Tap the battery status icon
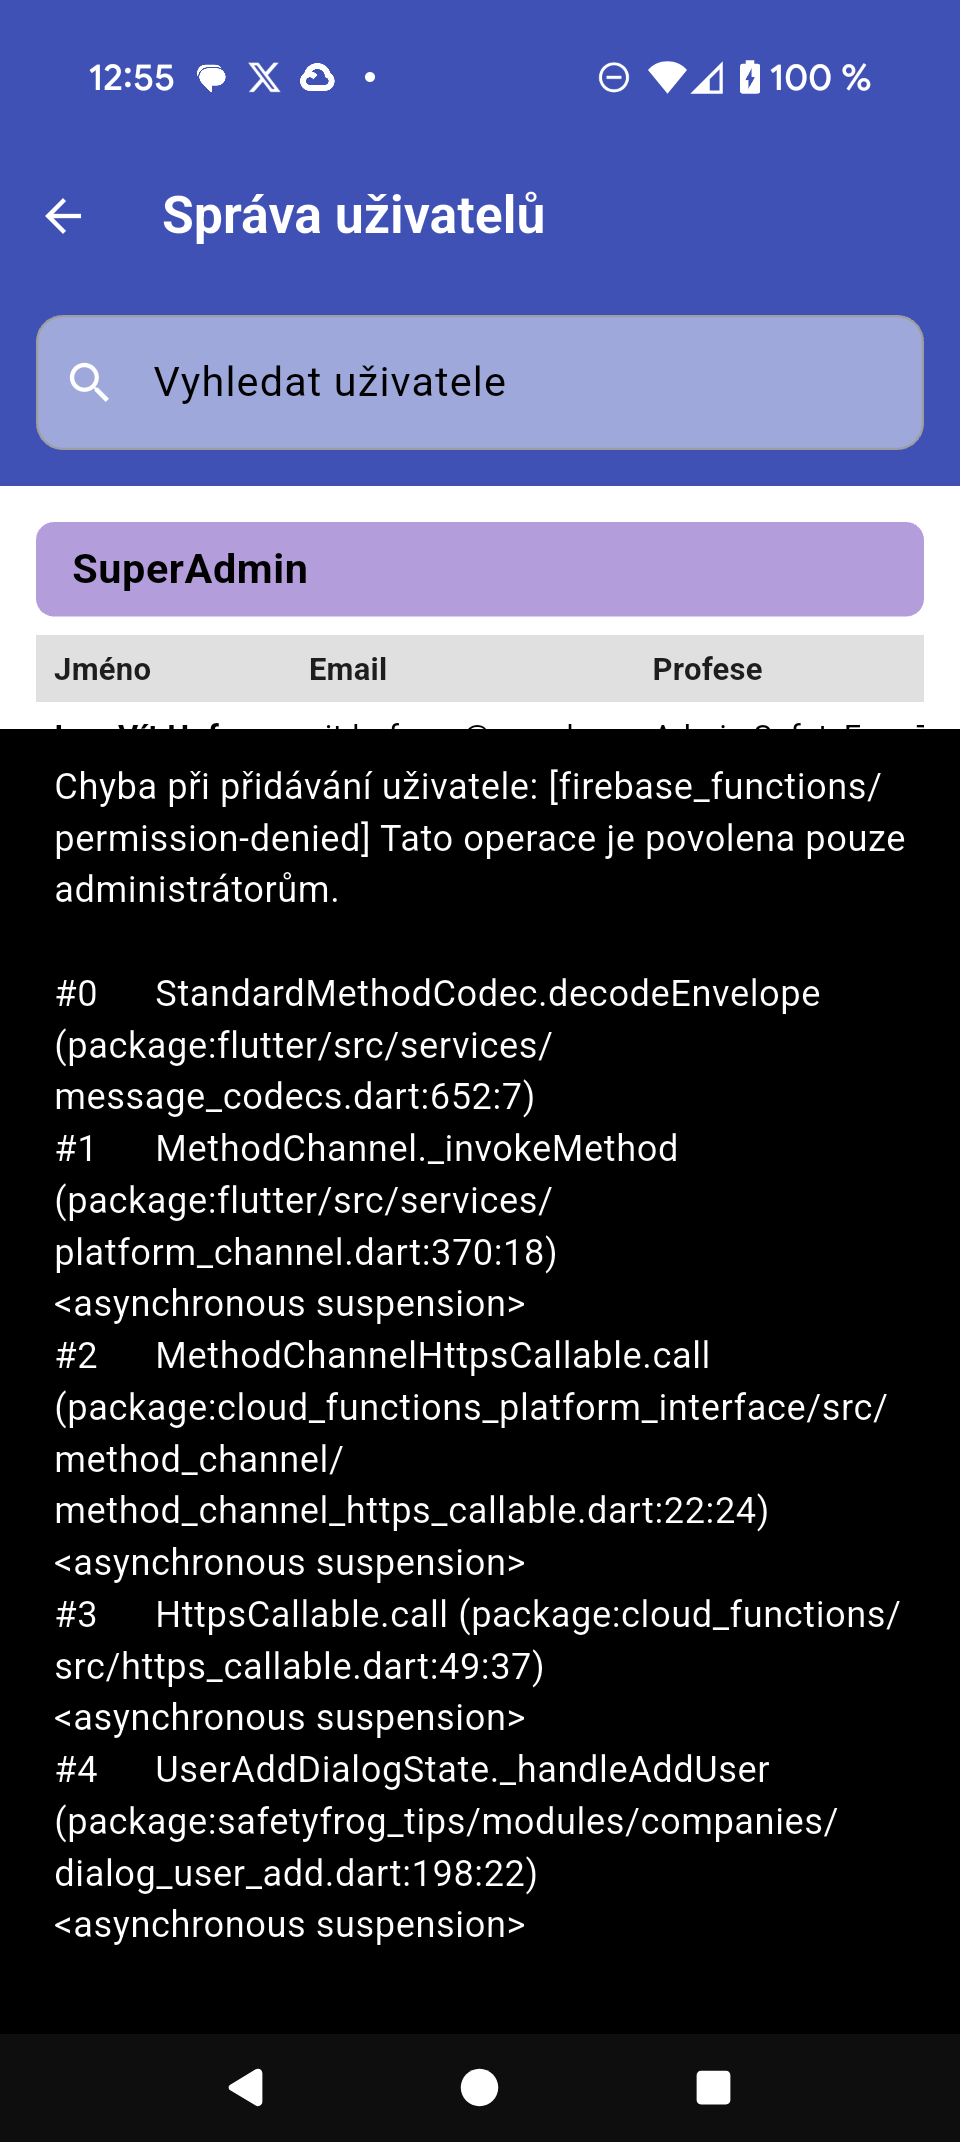The width and height of the screenshot is (960, 2142). click(x=749, y=78)
